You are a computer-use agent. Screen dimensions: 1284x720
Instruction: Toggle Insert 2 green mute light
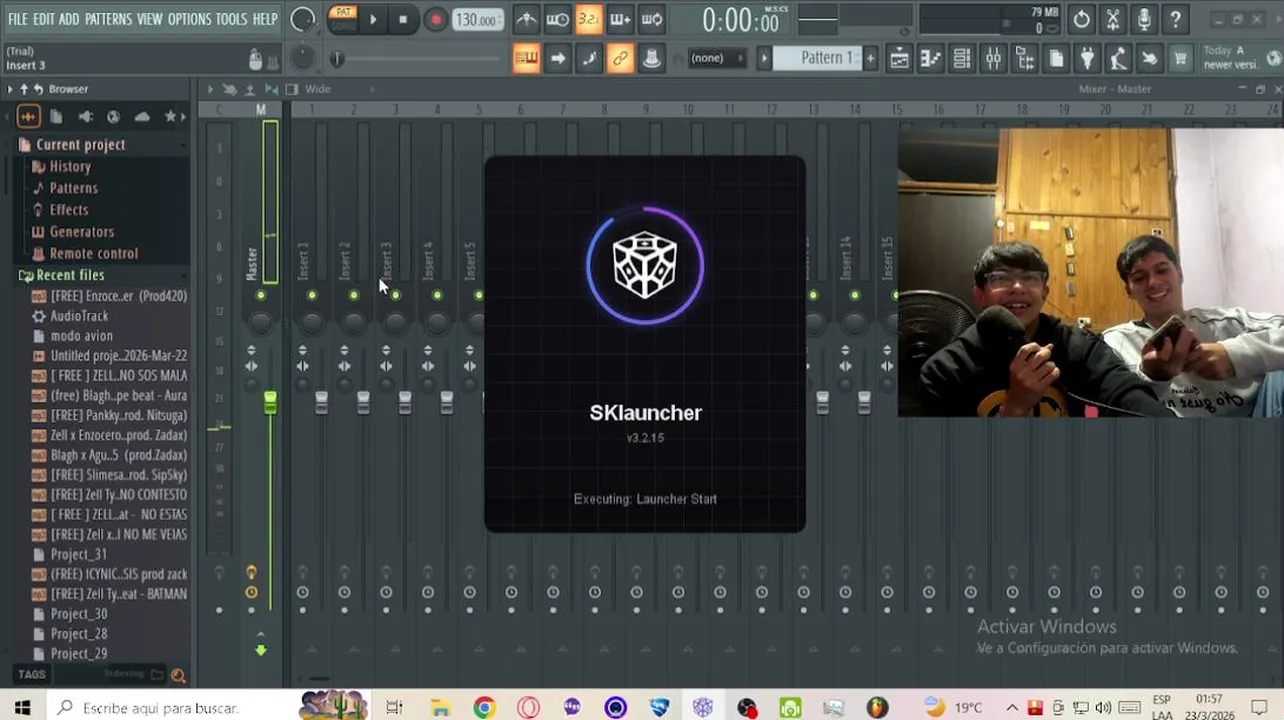point(354,295)
